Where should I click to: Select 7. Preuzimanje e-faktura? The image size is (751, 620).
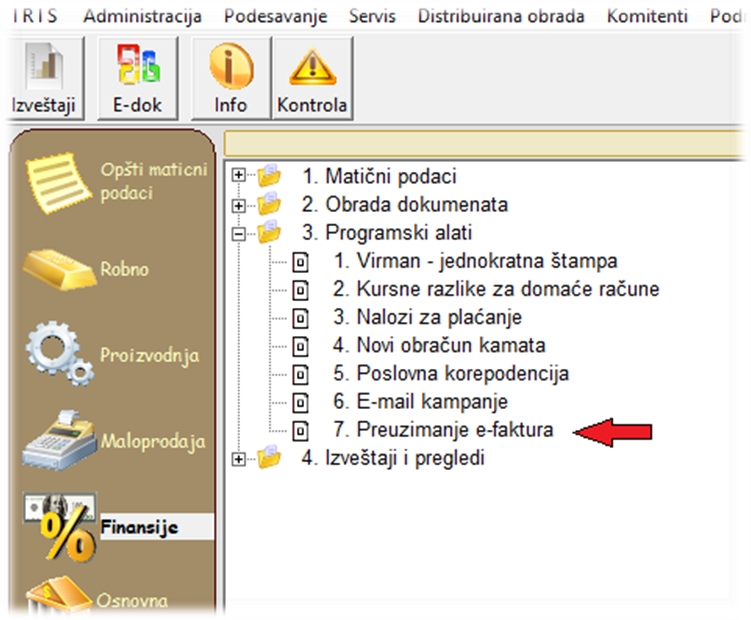pyautogui.click(x=443, y=429)
